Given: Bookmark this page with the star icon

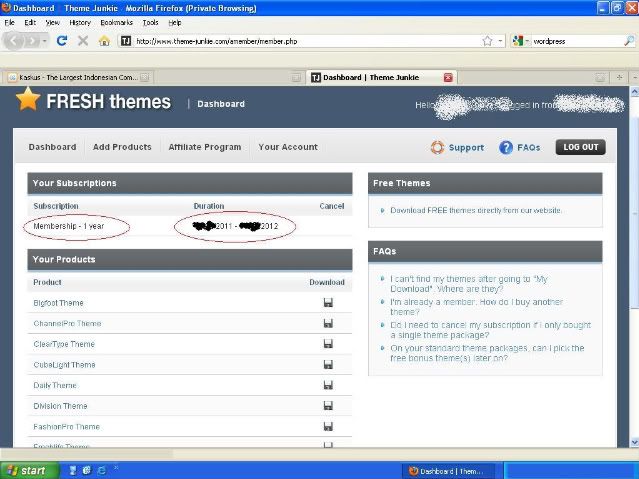Looking at the screenshot, I should click(x=487, y=41).
